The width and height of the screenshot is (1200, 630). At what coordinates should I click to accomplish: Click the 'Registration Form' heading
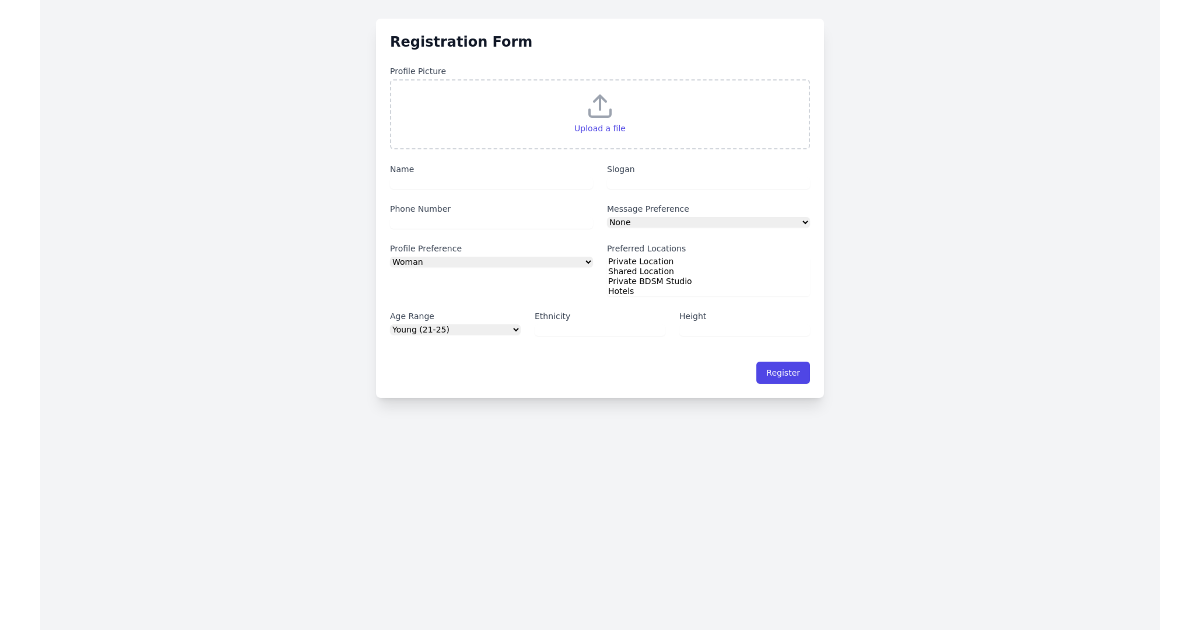(461, 41)
